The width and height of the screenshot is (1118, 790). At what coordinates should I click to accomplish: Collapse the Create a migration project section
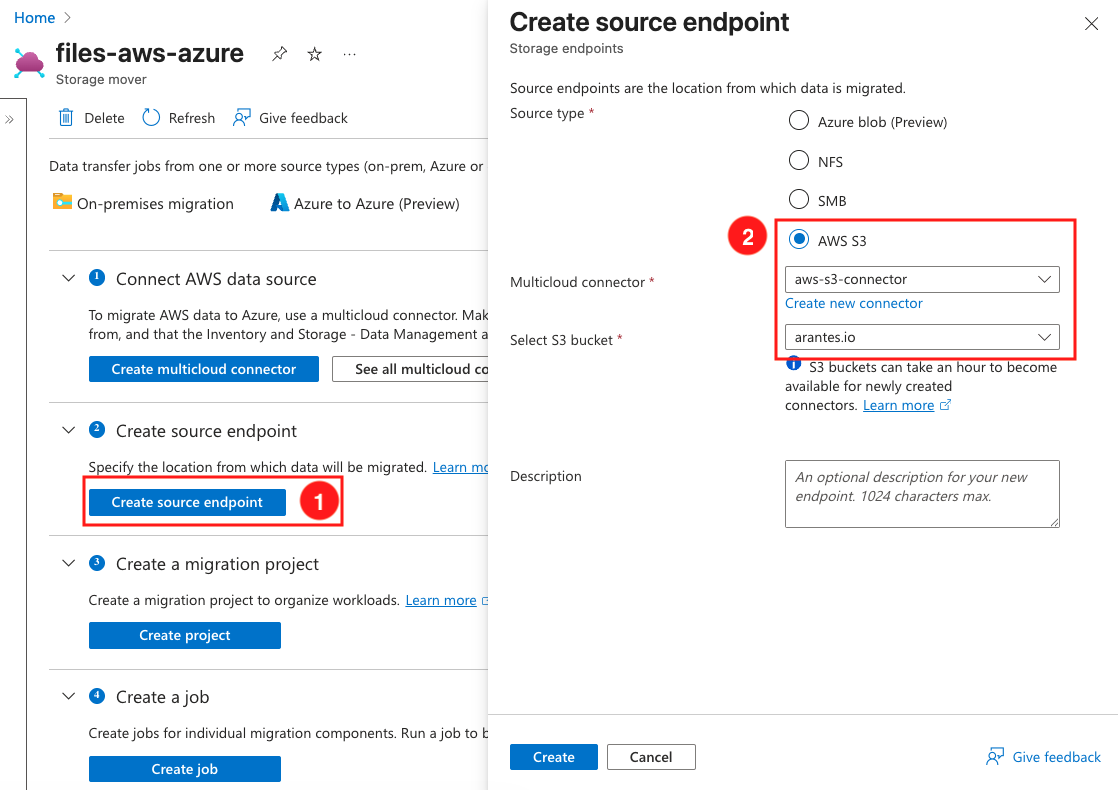(68, 564)
